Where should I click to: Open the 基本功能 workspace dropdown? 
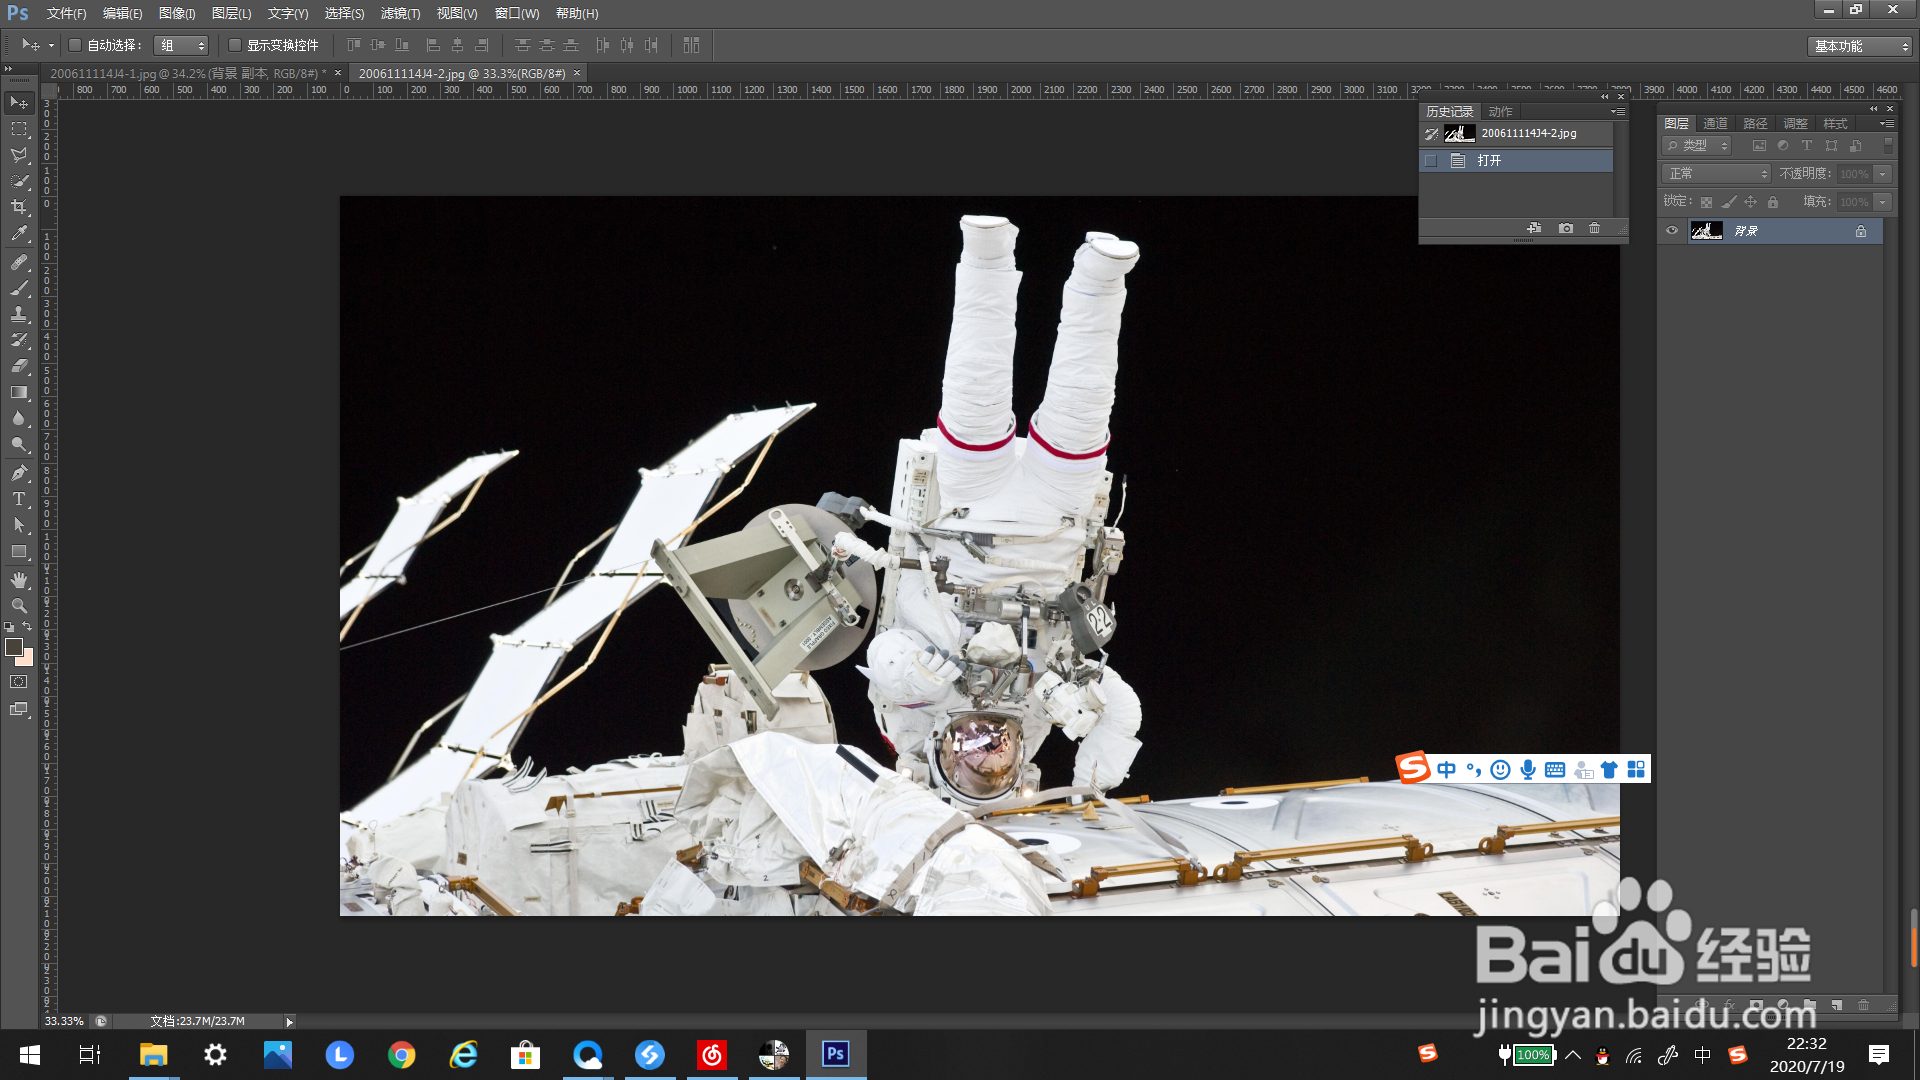1860,46
